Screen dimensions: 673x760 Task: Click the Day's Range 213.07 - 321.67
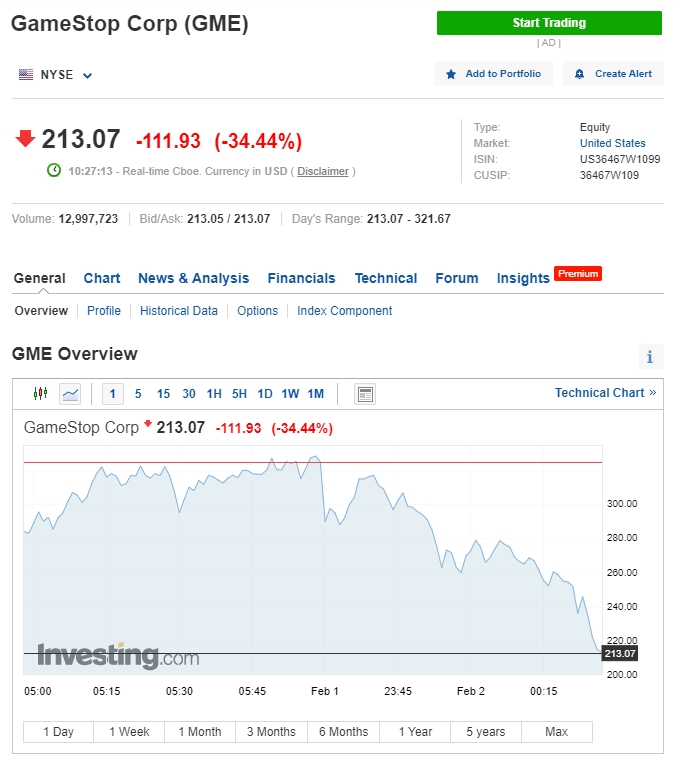408,219
